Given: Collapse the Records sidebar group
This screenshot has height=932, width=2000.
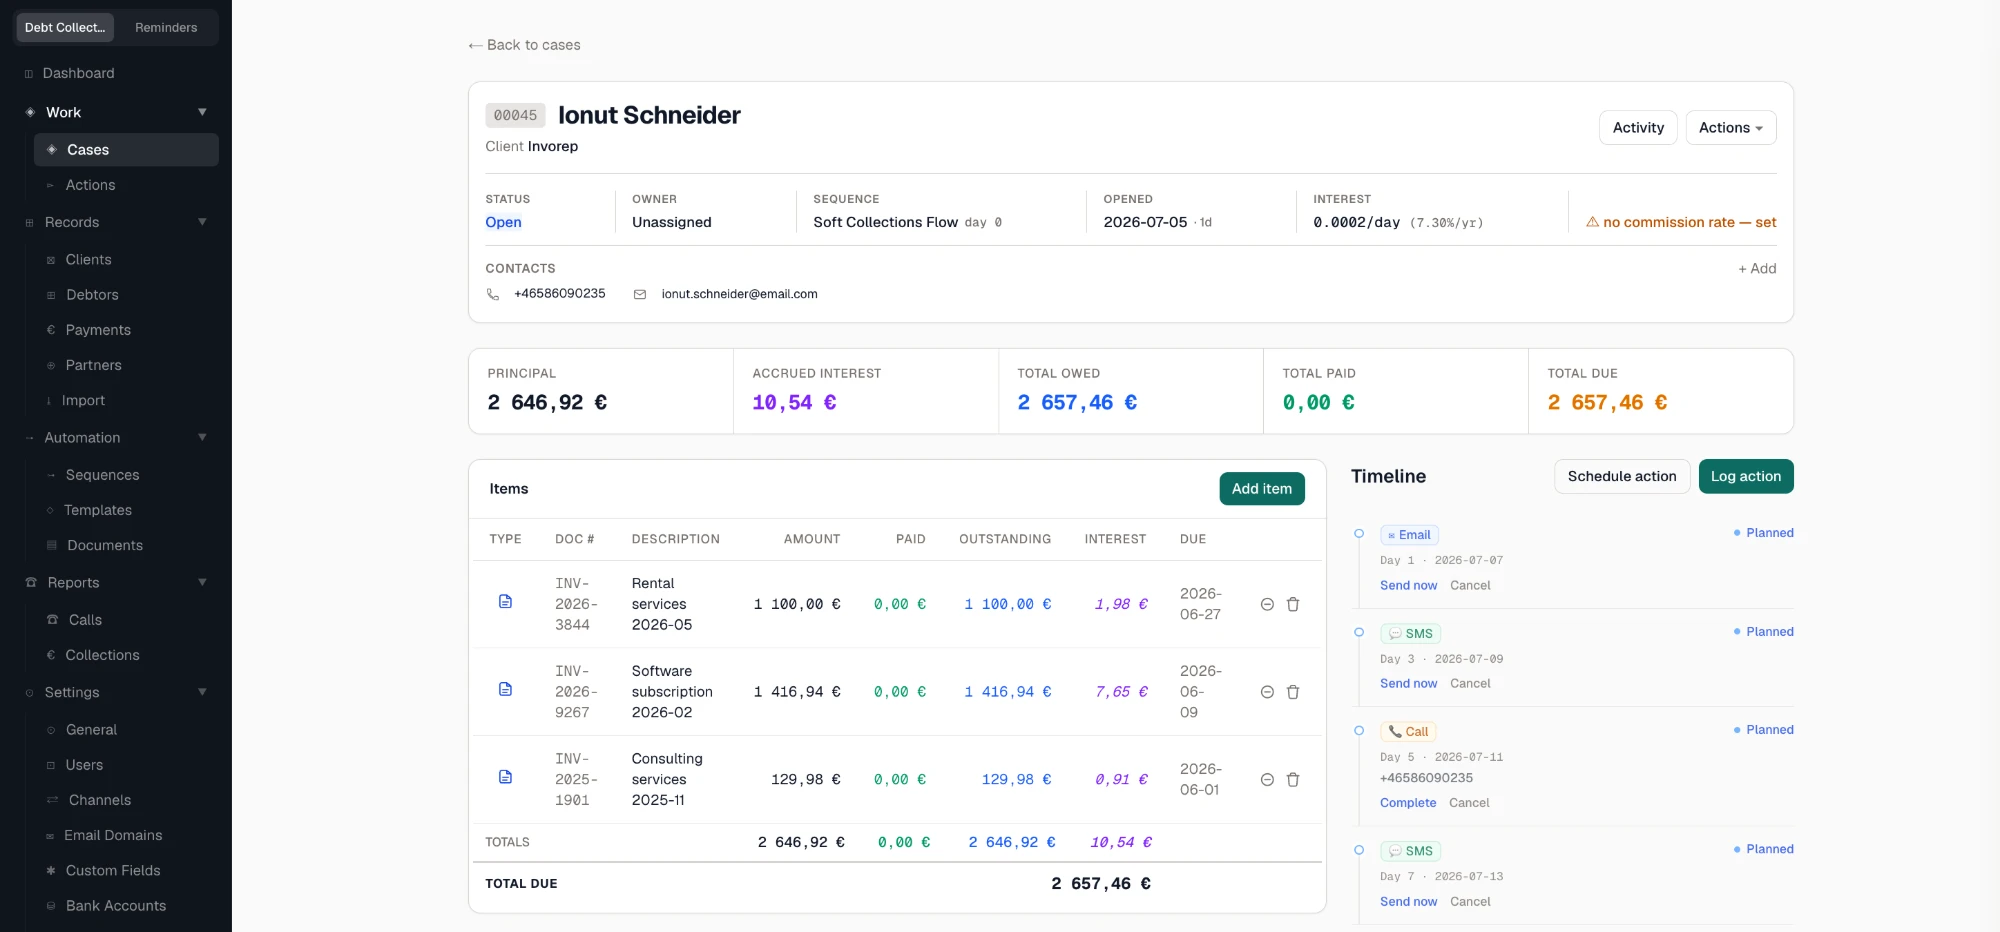Looking at the screenshot, I should tap(202, 222).
